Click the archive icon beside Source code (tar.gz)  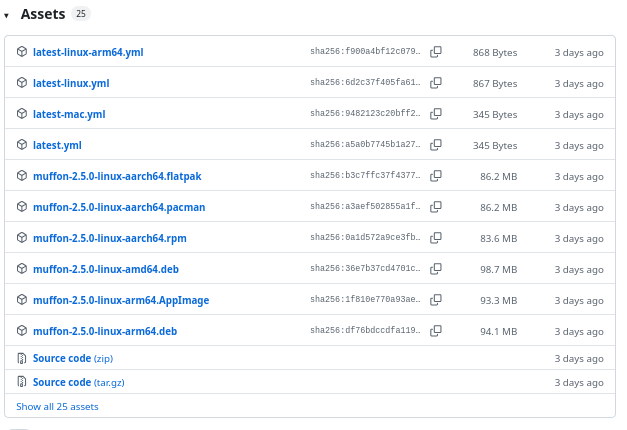[x=22, y=382]
